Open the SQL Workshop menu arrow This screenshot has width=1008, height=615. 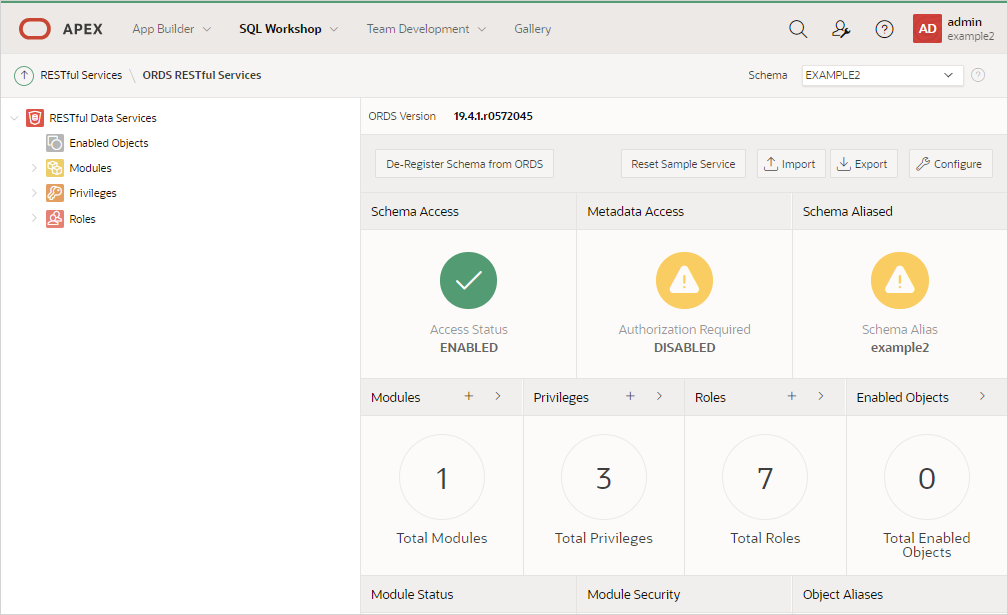(334, 30)
